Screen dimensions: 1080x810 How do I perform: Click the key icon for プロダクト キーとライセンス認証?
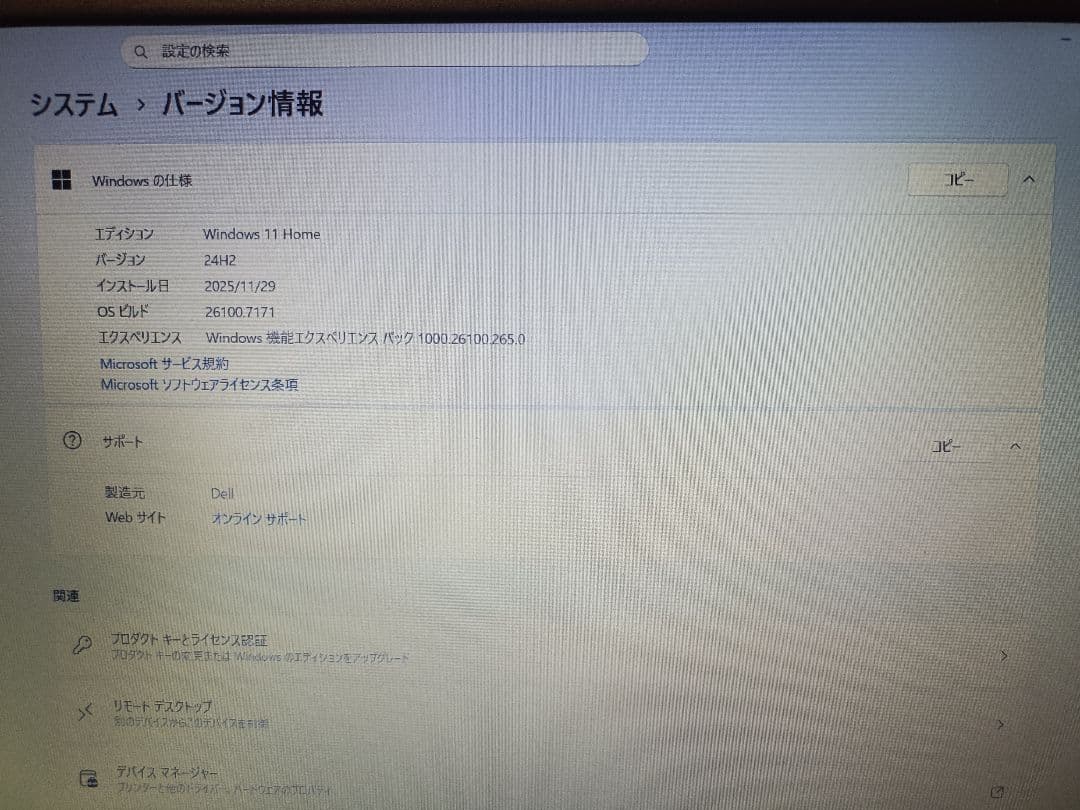coord(84,645)
